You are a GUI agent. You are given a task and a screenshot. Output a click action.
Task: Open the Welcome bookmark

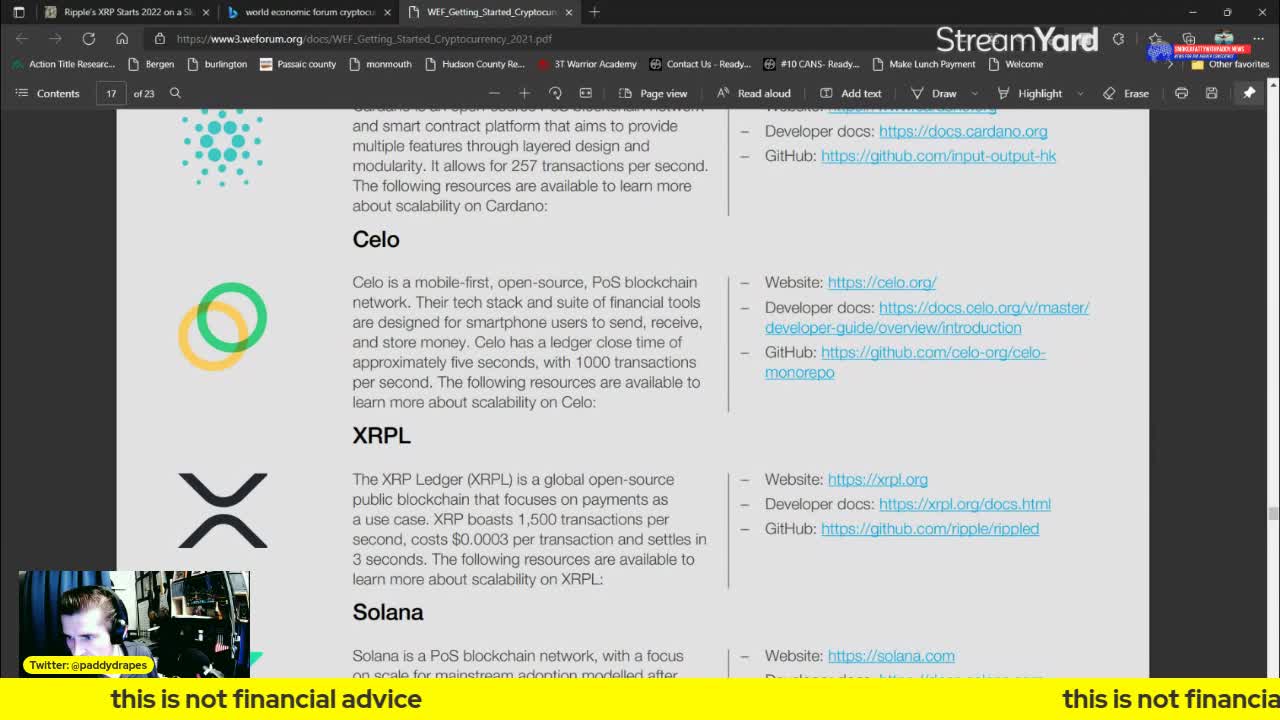tap(1014, 64)
